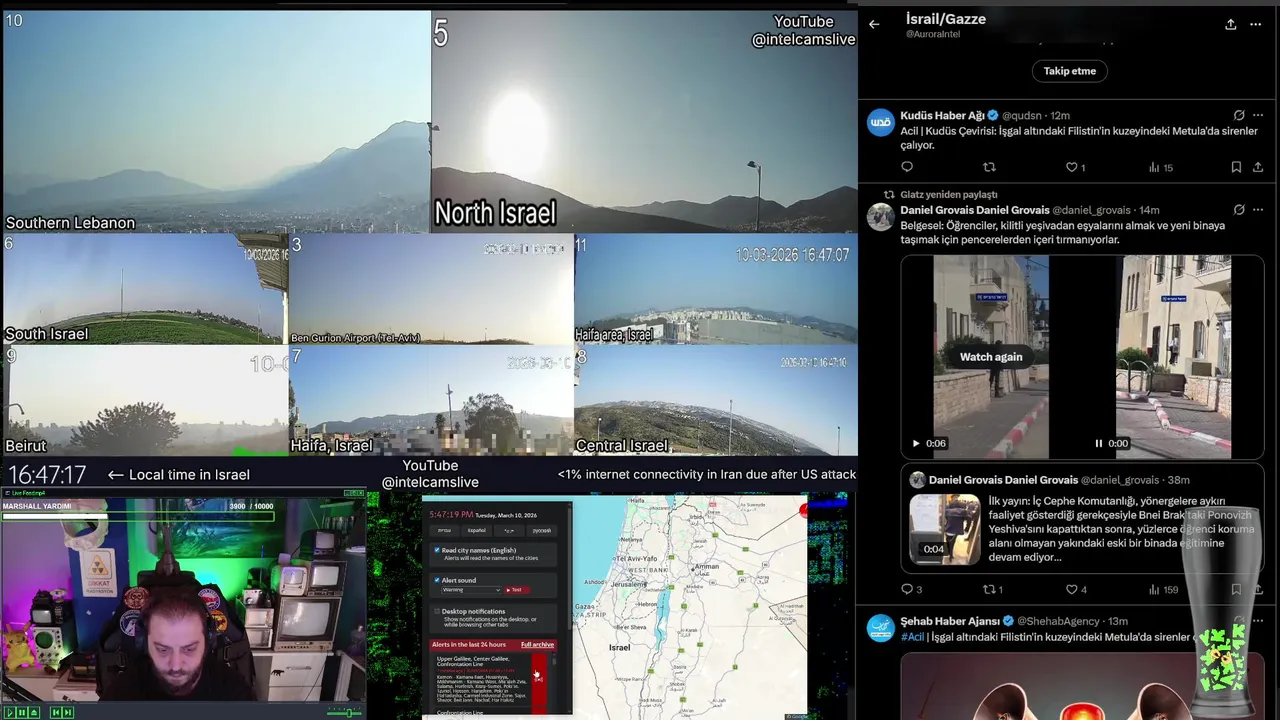Open the @qudsn handle link
1280x720 pixels.
[1022, 116]
